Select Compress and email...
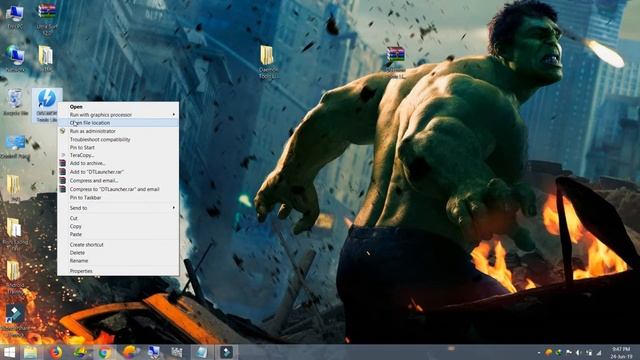 pos(118,180)
